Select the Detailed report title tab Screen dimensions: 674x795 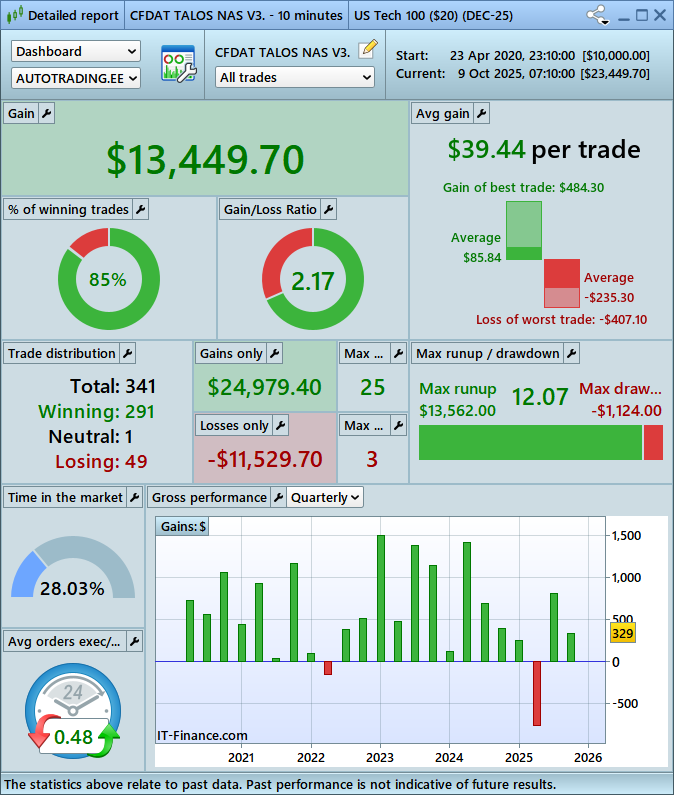[x=62, y=16]
